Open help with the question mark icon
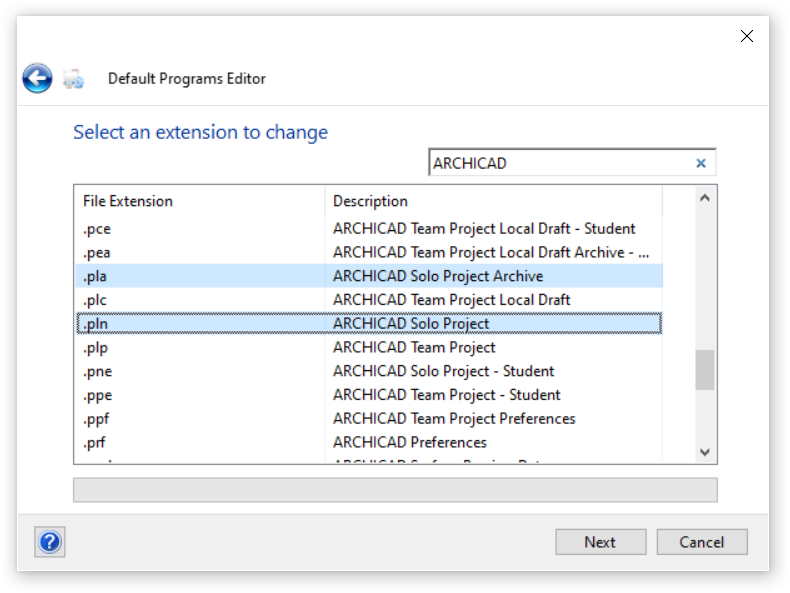The image size is (790, 593). (50, 542)
